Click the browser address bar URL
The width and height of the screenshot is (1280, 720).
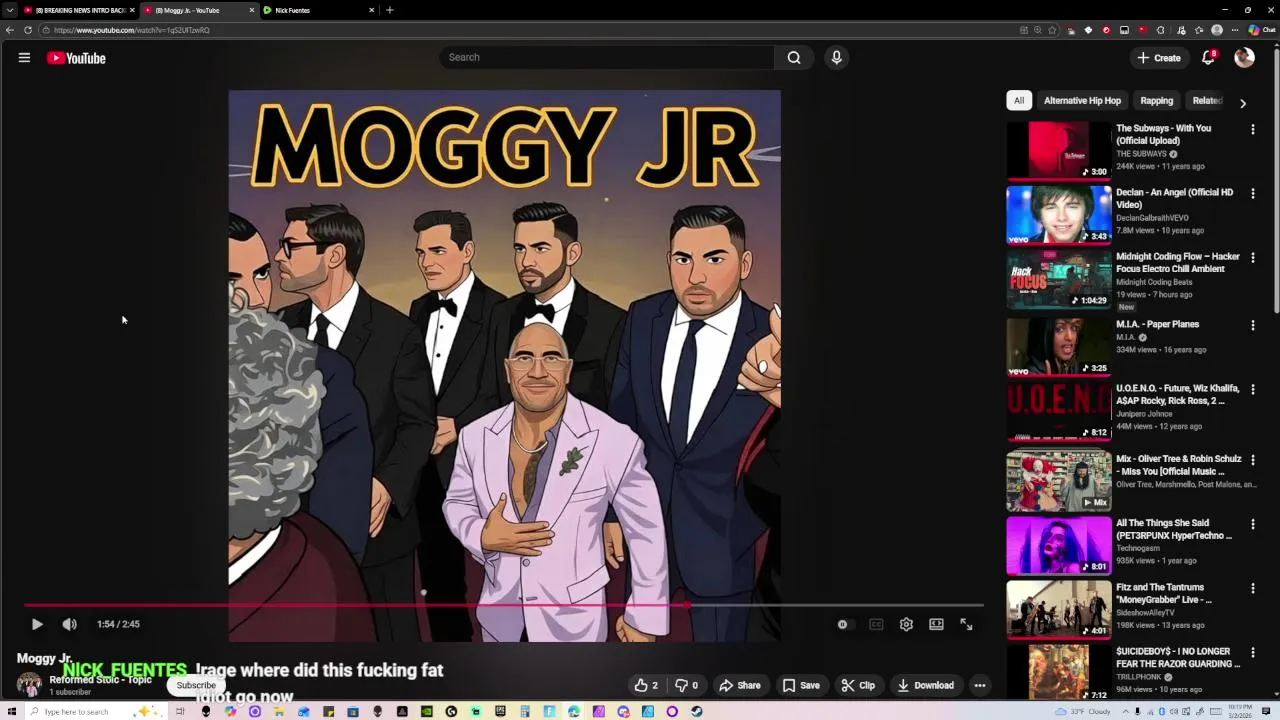coord(133,30)
